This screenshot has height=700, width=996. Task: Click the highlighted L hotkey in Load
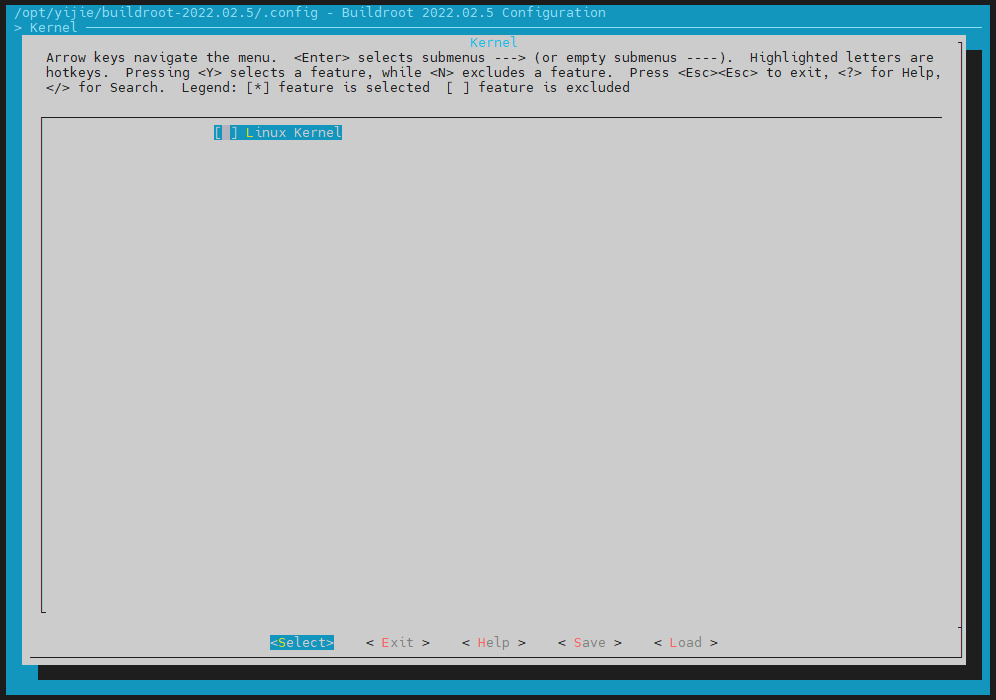pyautogui.click(x=671, y=642)
